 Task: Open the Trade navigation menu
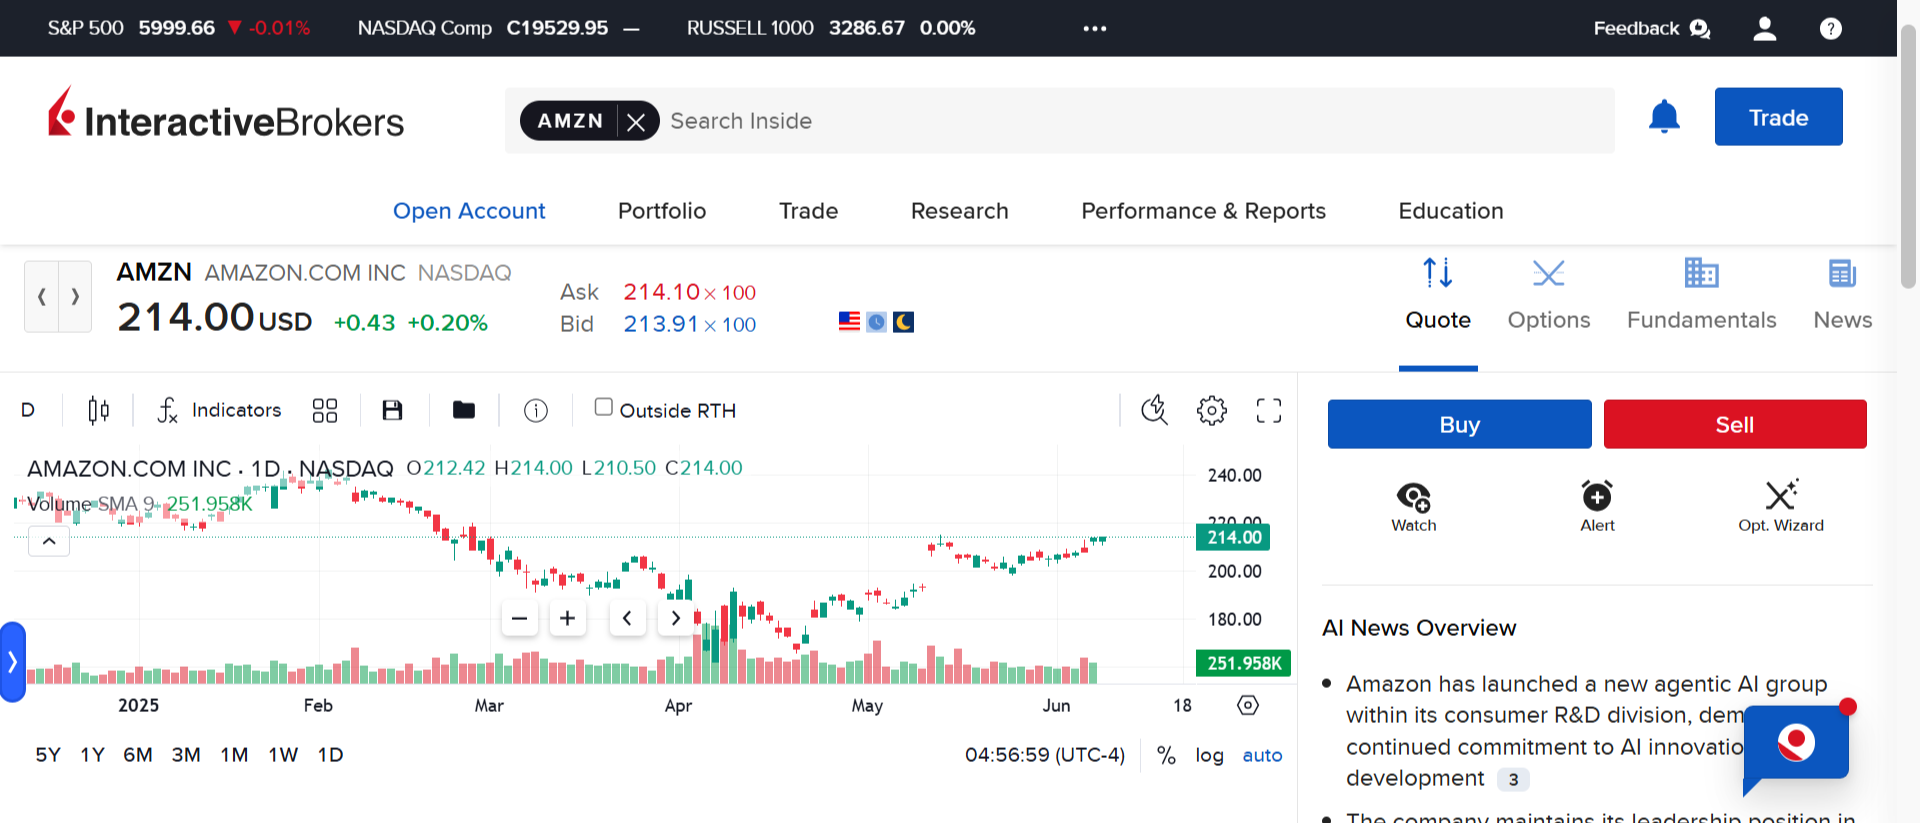tap(809, 211)
